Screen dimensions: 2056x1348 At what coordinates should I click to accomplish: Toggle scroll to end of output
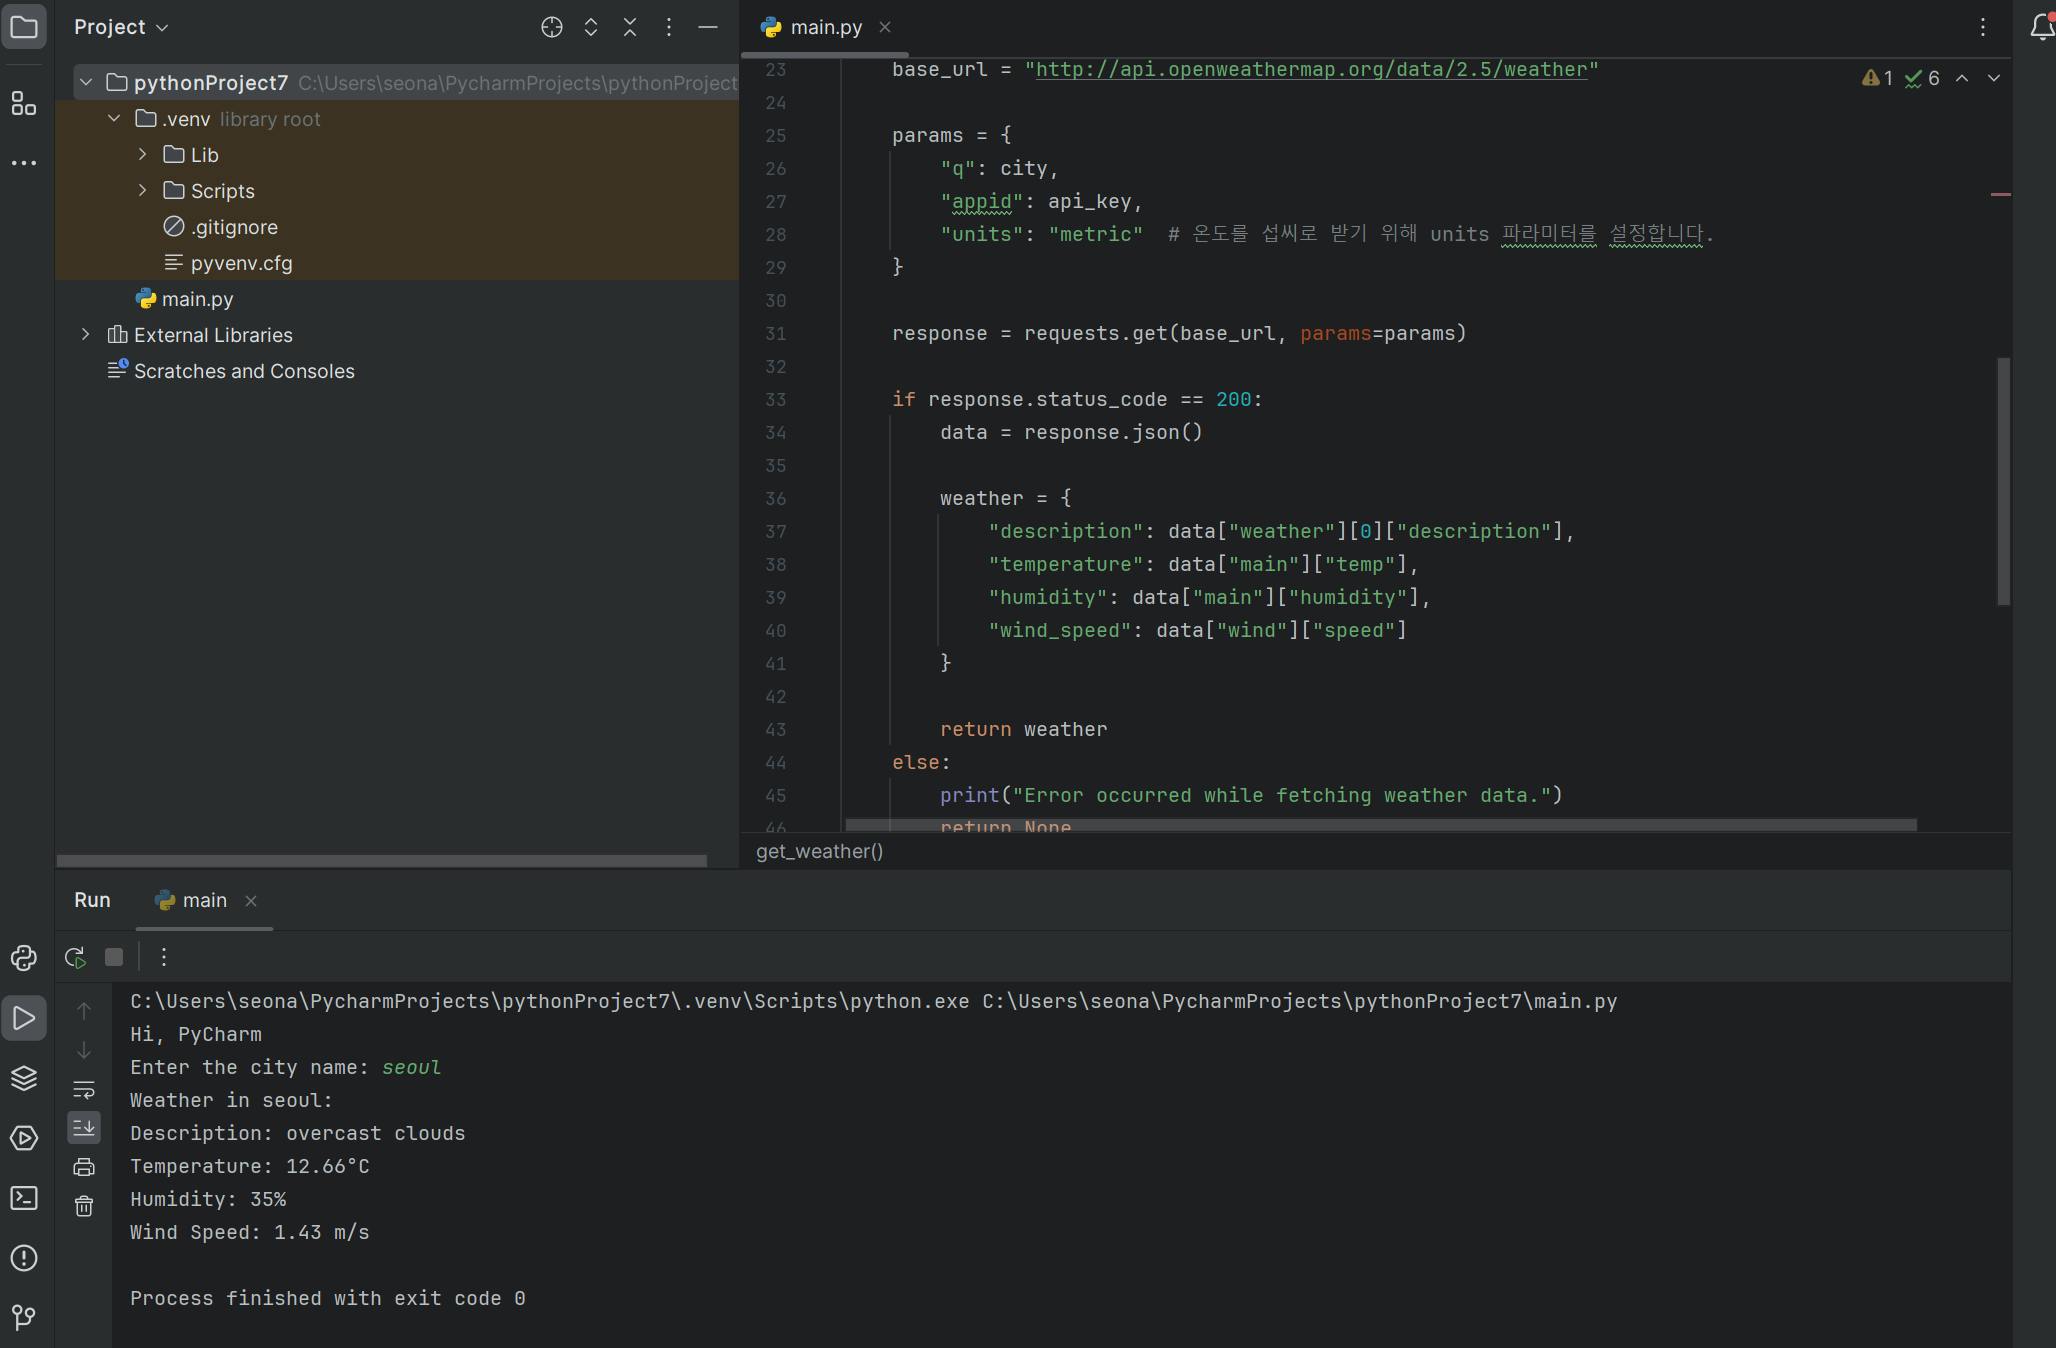pyautogui.click(x=84, y=1128)
